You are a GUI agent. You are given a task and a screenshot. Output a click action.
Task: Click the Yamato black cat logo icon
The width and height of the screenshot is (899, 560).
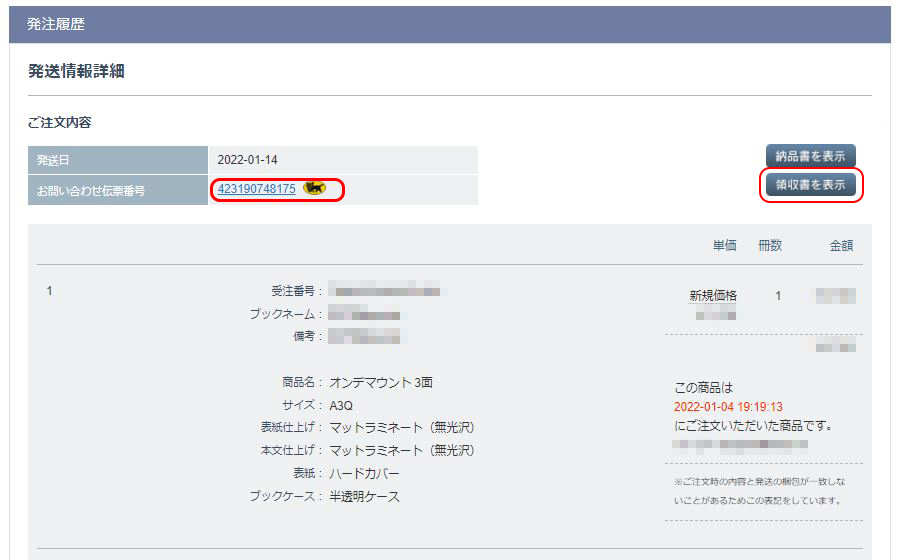coord(314,188)
